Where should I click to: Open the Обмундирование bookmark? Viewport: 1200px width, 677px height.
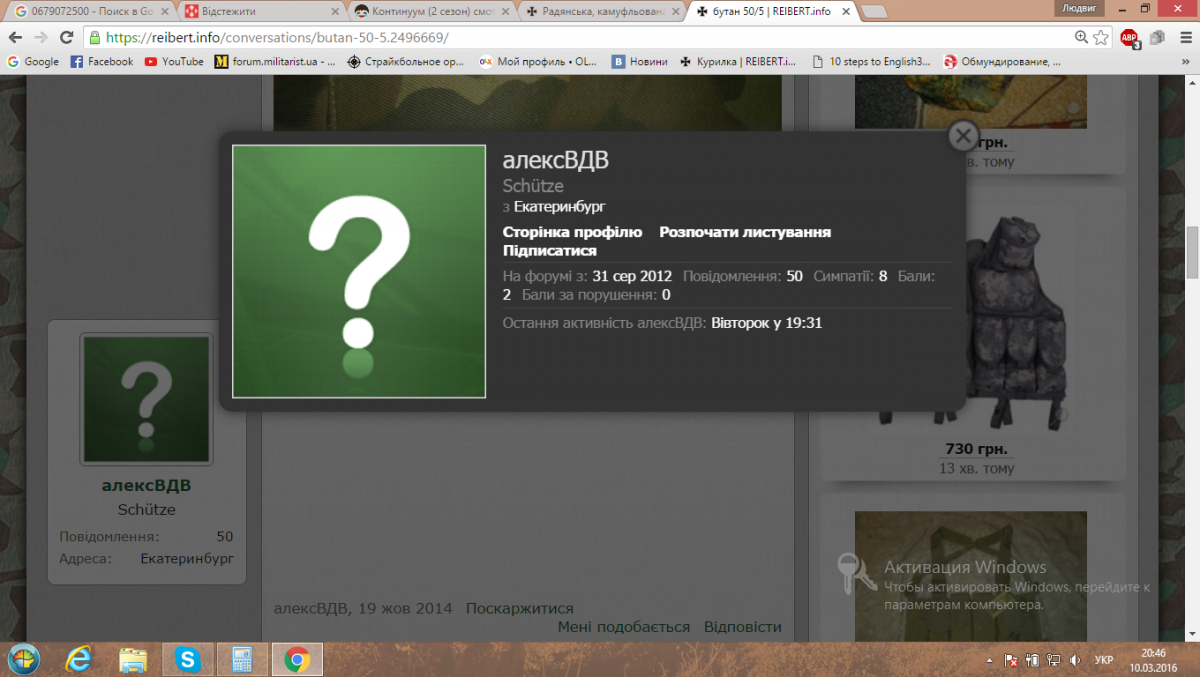(x=1002, y=61)
